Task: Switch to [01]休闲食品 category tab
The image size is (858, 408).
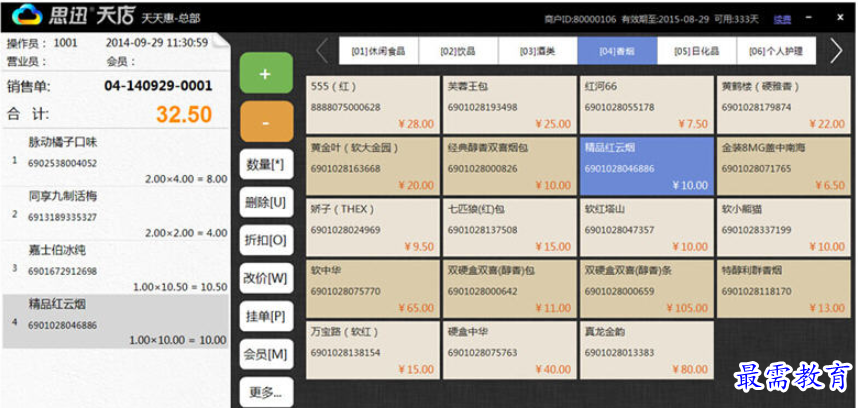Action: pyautogui.click(x=379, y=51)
